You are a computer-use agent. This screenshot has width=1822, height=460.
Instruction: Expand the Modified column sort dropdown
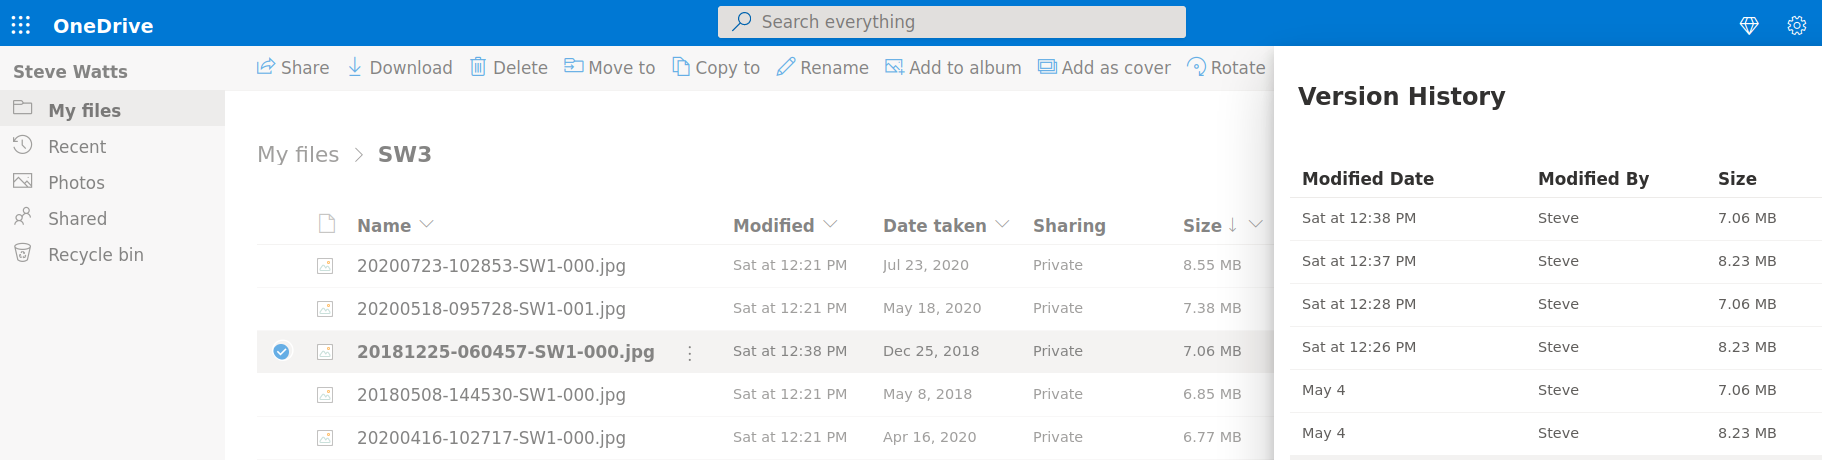(x=830, y=224)
